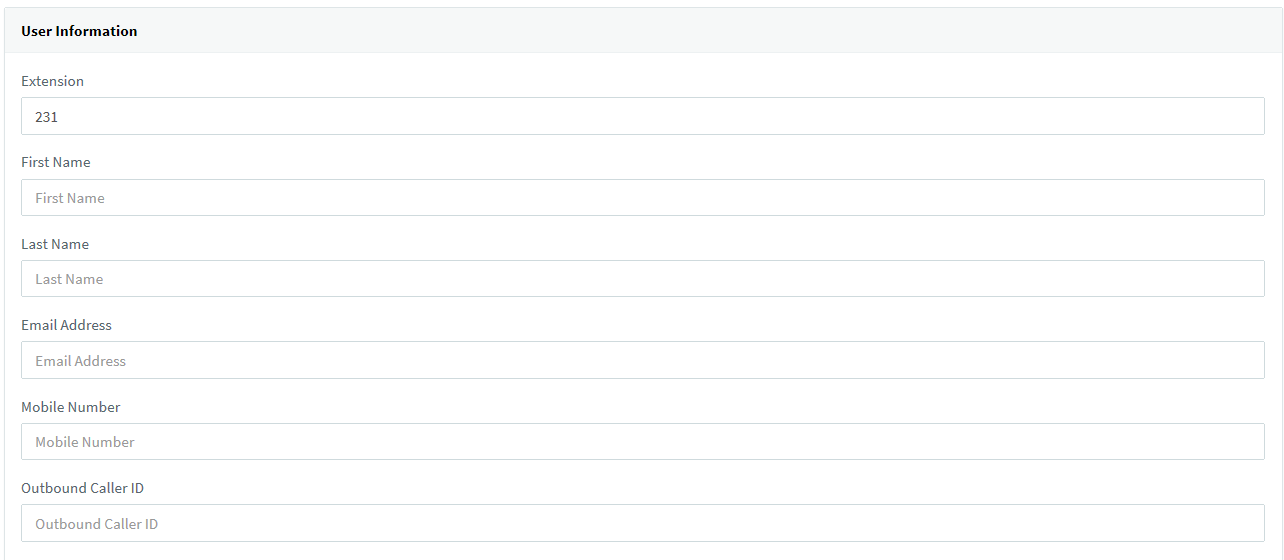The height and width of the screenshot is (560, 1284).
Task: Click the Outbound Caller ID label above its field
Action: pyautogui.click(x=82, y=488)
